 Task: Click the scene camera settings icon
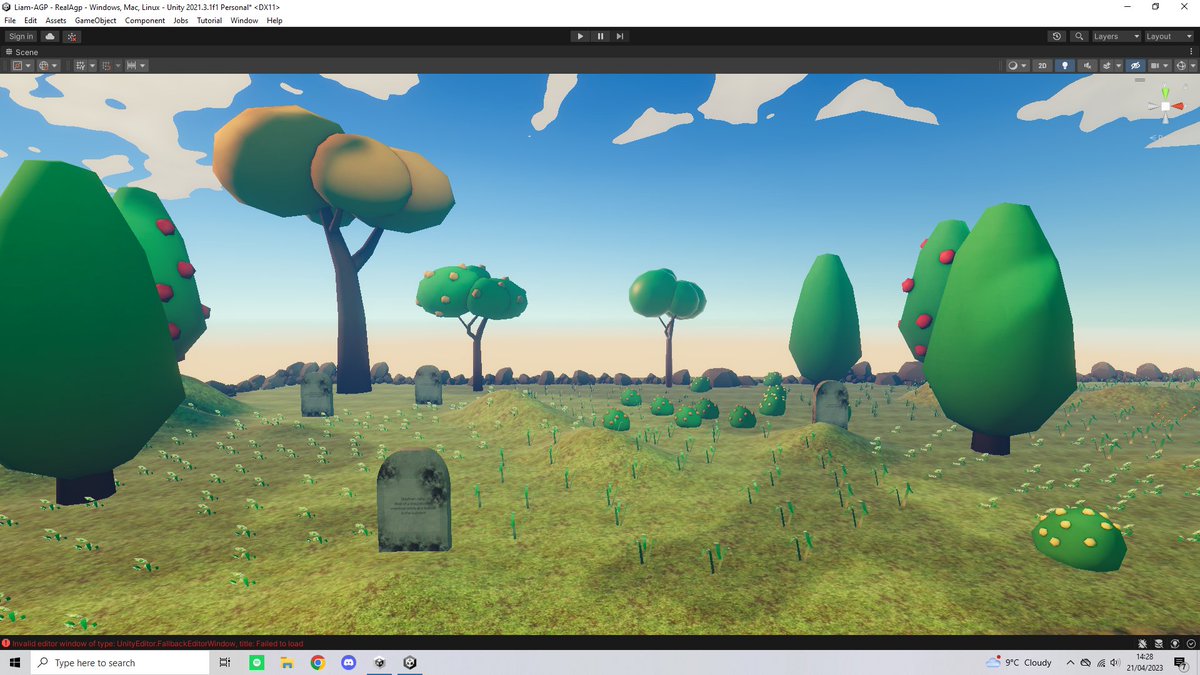(x=1155, y=65)
